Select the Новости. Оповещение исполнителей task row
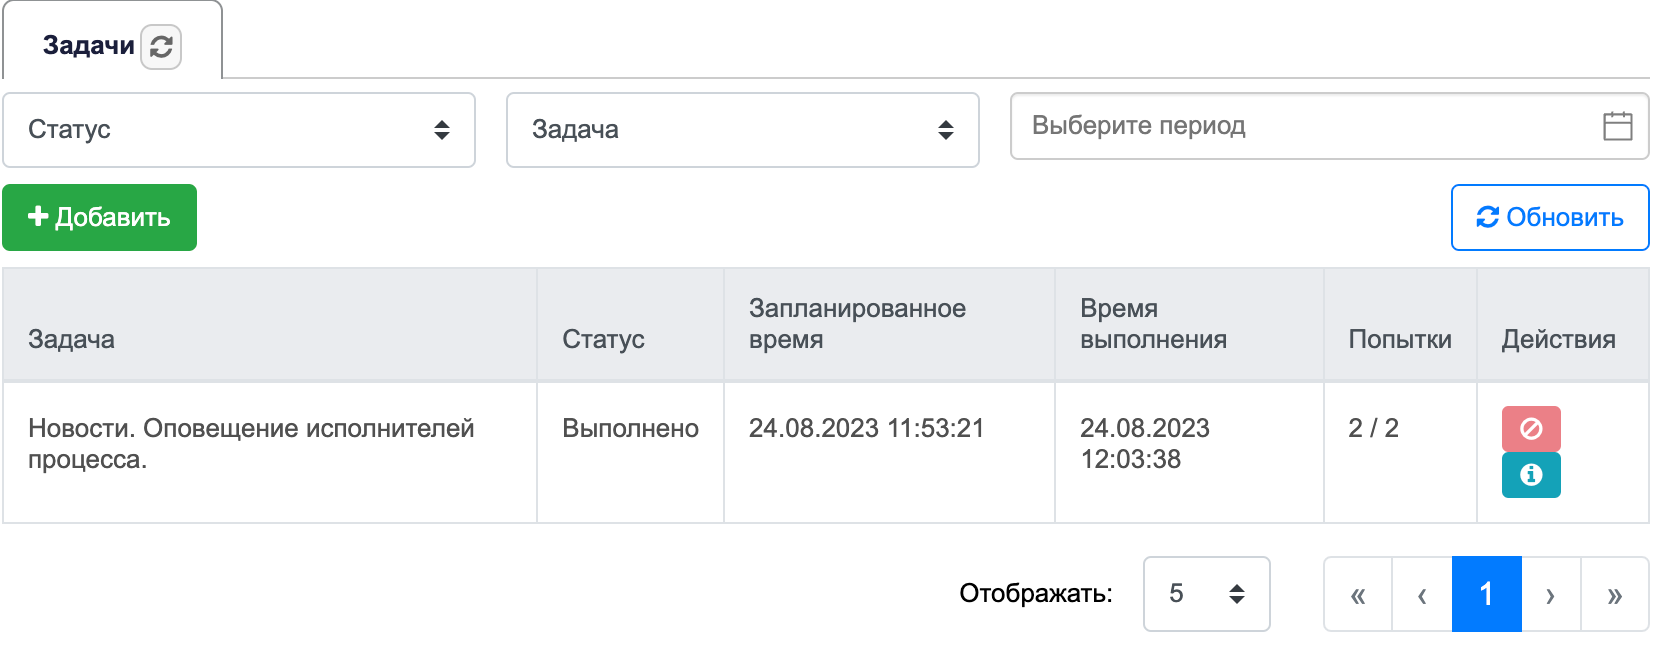The width and height of the screenshot is (1668, 648). 826,453
